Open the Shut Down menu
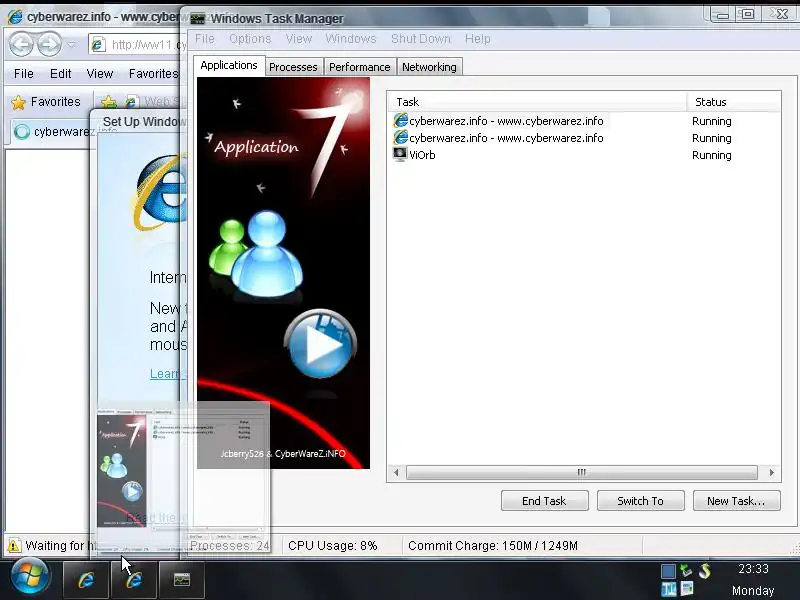 tap(421, 39)
